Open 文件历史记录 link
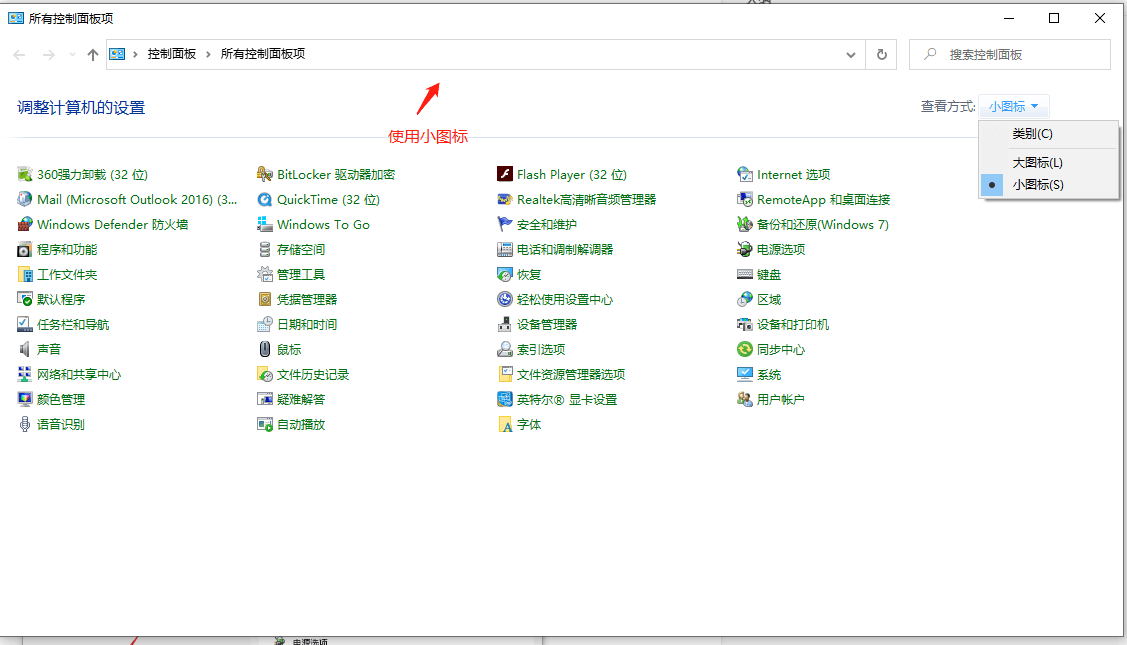The height and width of the screenshot is (645, 1127). click(313, 375)
